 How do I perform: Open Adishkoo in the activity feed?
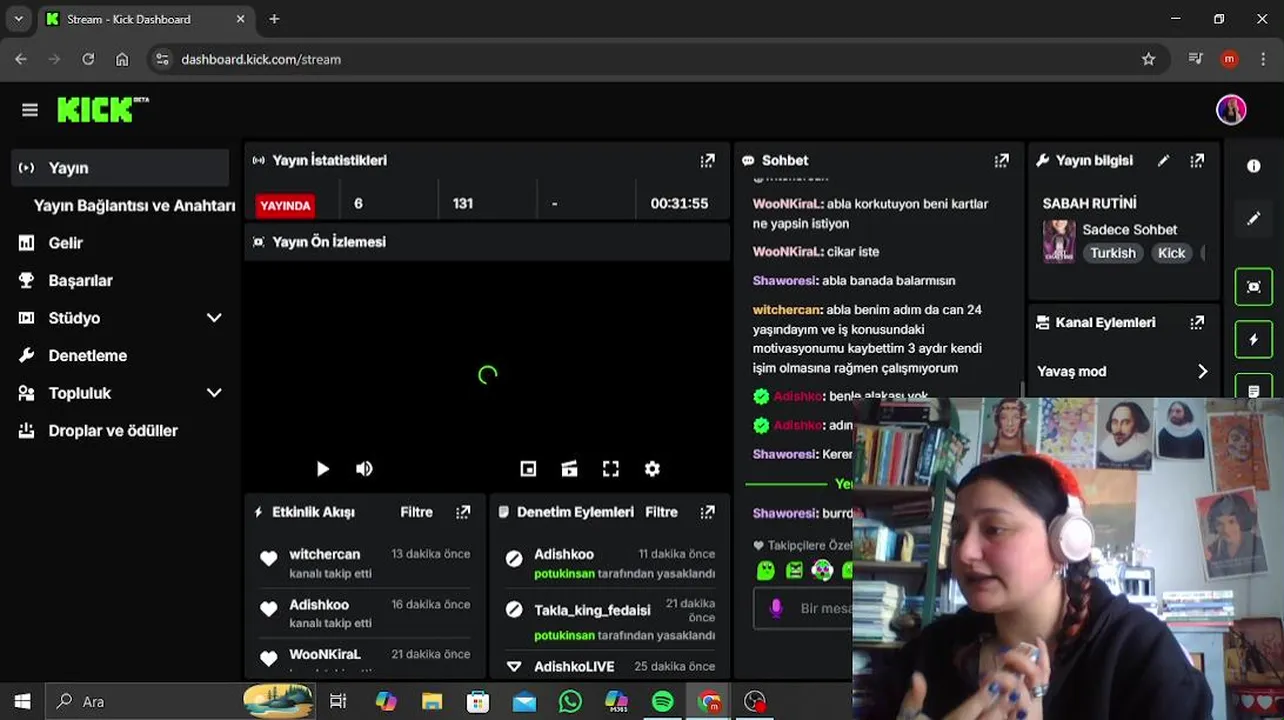click(x=319, y=604)
